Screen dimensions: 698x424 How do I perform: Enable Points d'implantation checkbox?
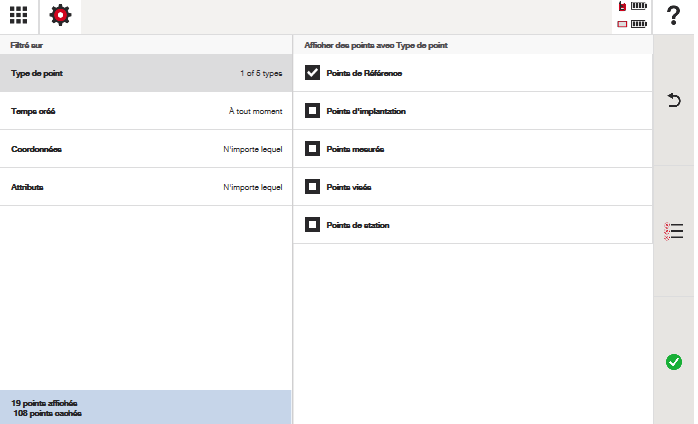(312, 111)
